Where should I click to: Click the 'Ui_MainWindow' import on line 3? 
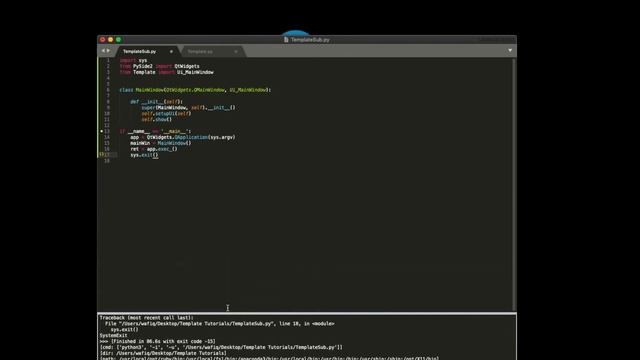[195, 72]
